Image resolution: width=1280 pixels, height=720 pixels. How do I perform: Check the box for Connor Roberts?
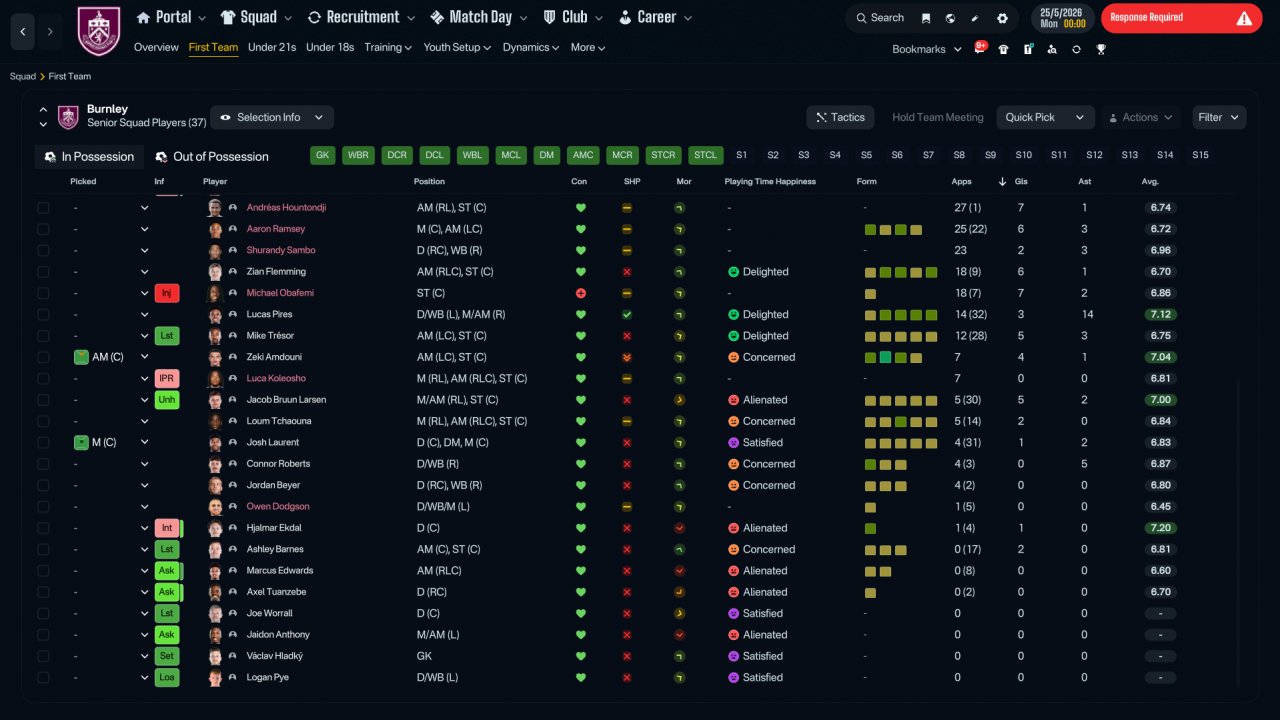43,464
